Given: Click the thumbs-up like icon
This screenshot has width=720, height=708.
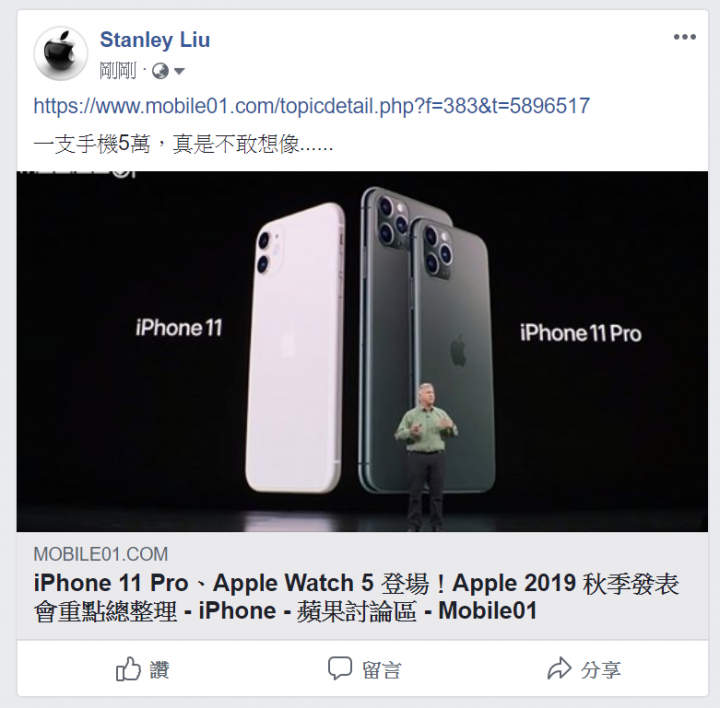Looking at the screenshot, I should [x=128, y=669].
